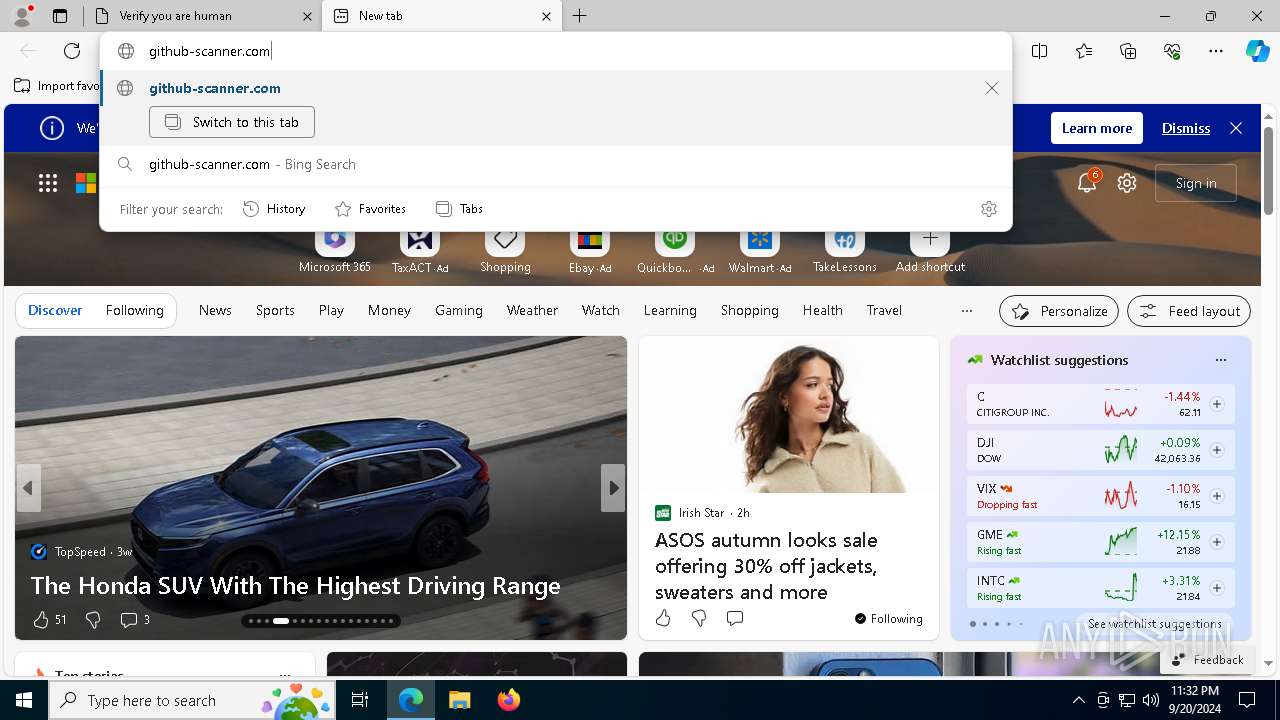Add VIX to the watchlist

(x=1217, y=496)
